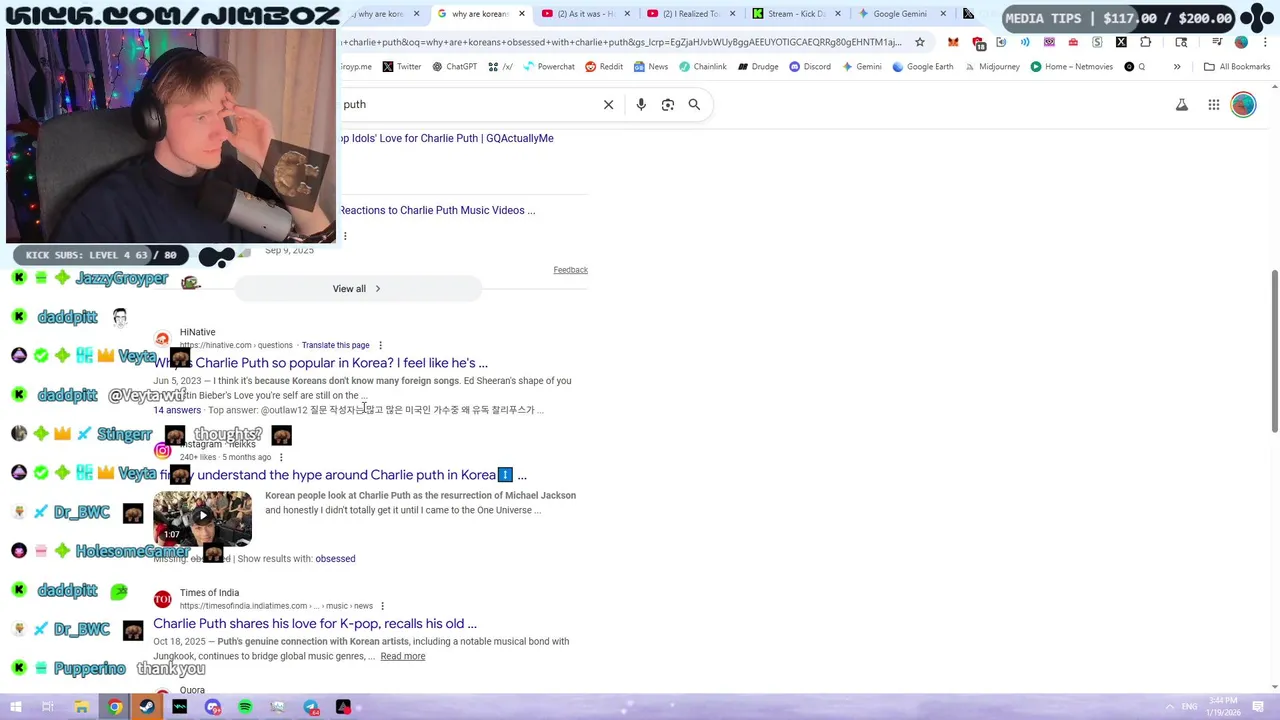Open options menu for Times of India result
The image size is (1280, 720).
(x=382, y=605)
